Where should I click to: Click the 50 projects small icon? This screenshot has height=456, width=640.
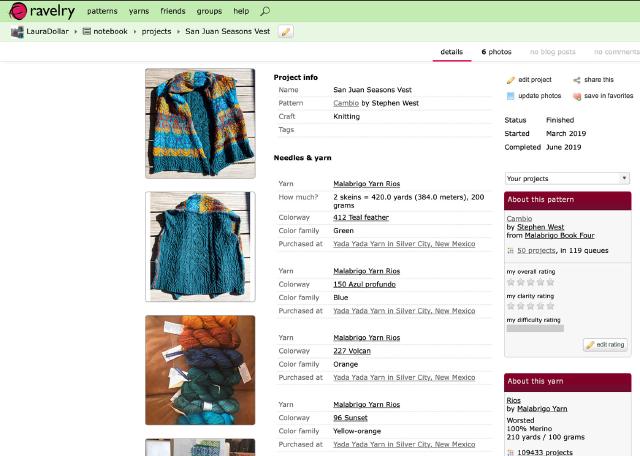[x=510, y=251]
